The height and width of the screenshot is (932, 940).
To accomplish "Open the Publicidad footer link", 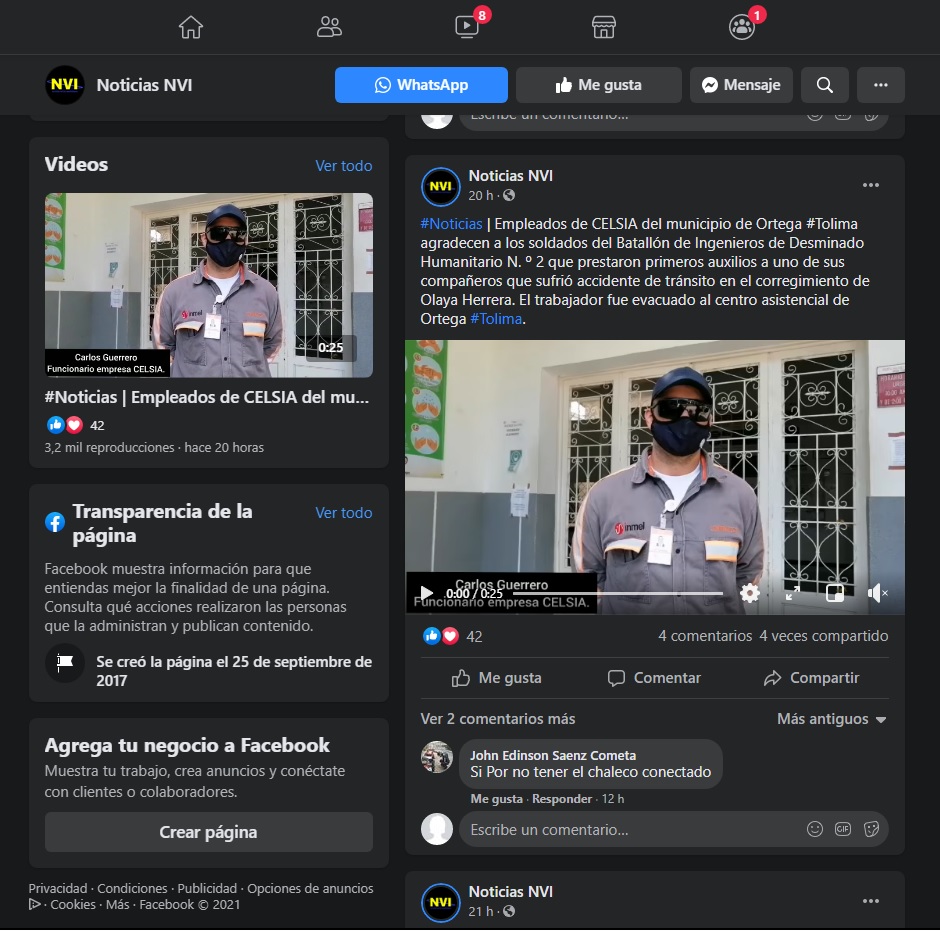I will click(207, 888).
